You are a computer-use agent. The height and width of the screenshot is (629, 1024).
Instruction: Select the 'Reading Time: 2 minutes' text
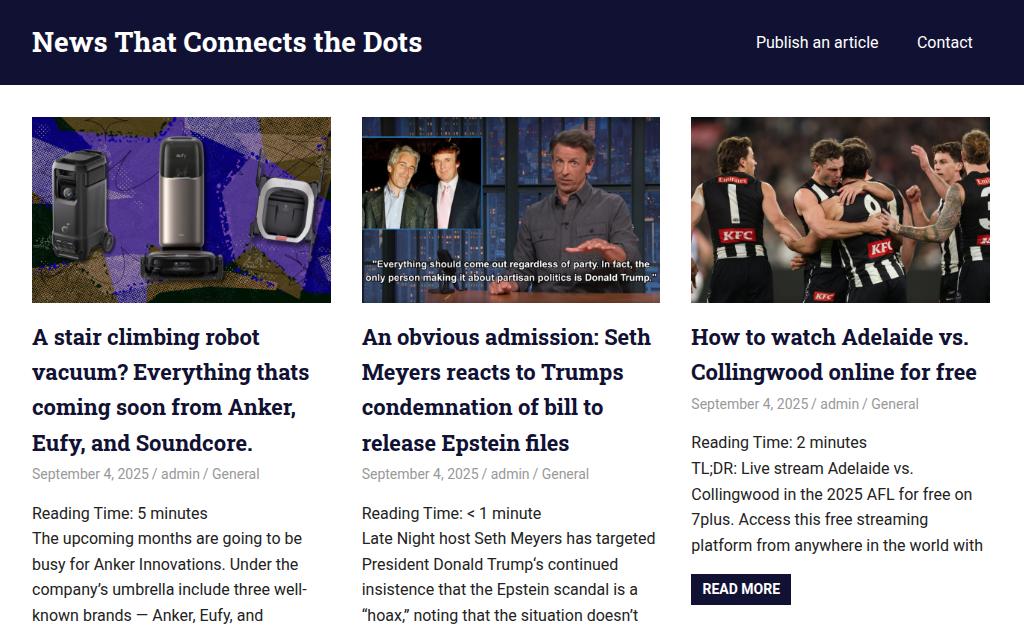coord(778,443)
